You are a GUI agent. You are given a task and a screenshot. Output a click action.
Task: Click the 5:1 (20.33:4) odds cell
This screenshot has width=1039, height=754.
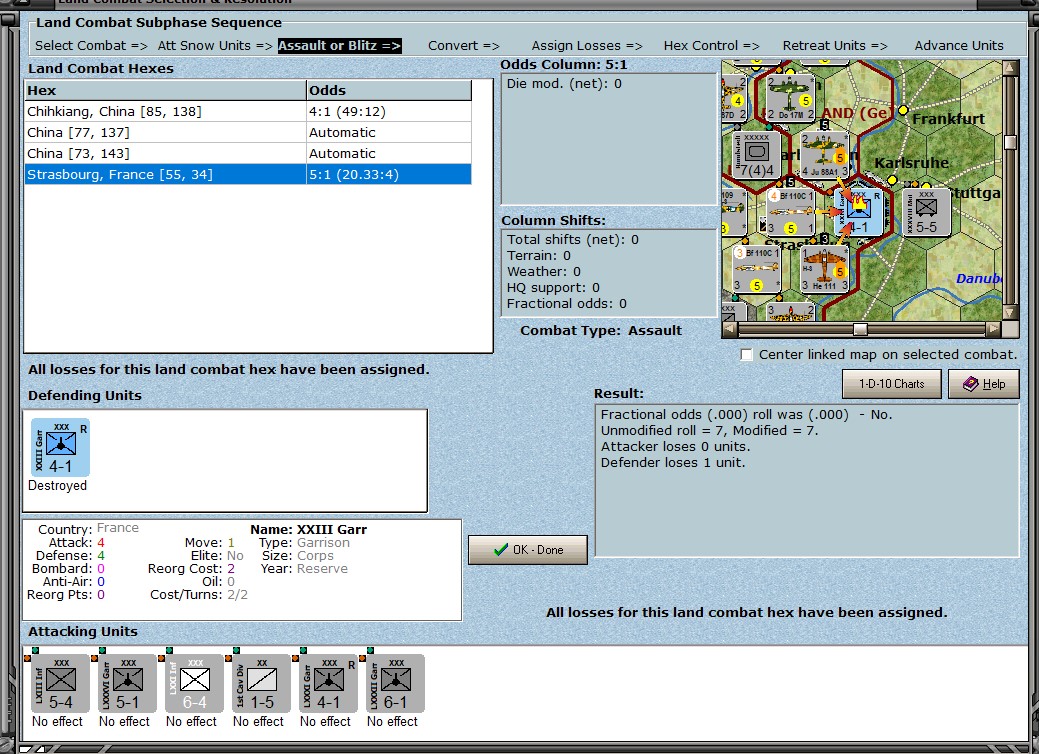(389, 175)
